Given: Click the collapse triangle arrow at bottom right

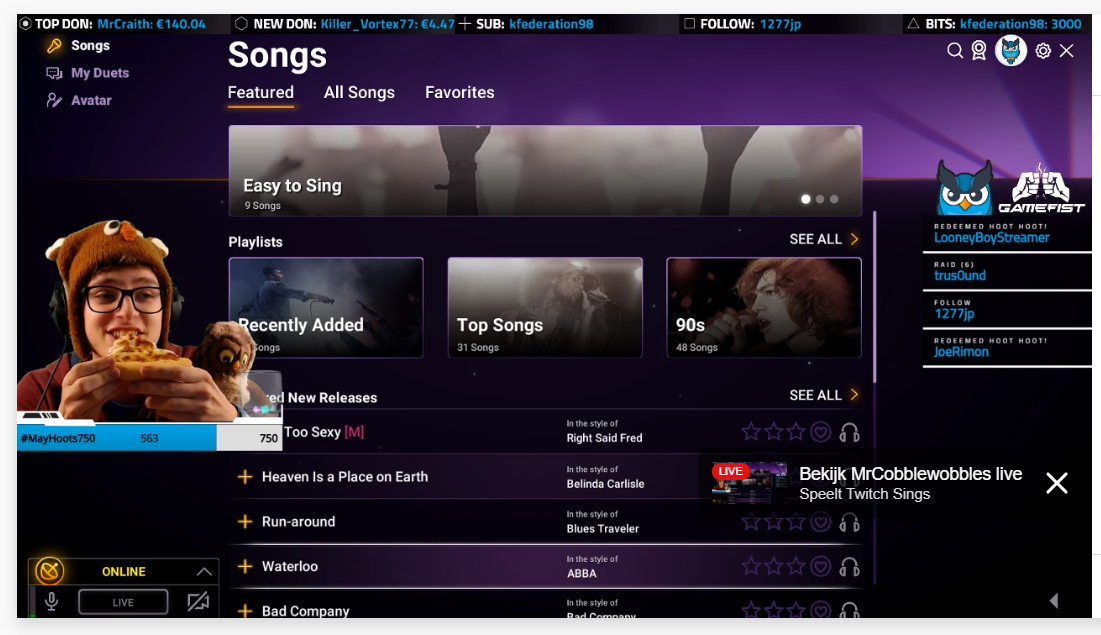Looking at the screenshot, I should coord(1053,601).
